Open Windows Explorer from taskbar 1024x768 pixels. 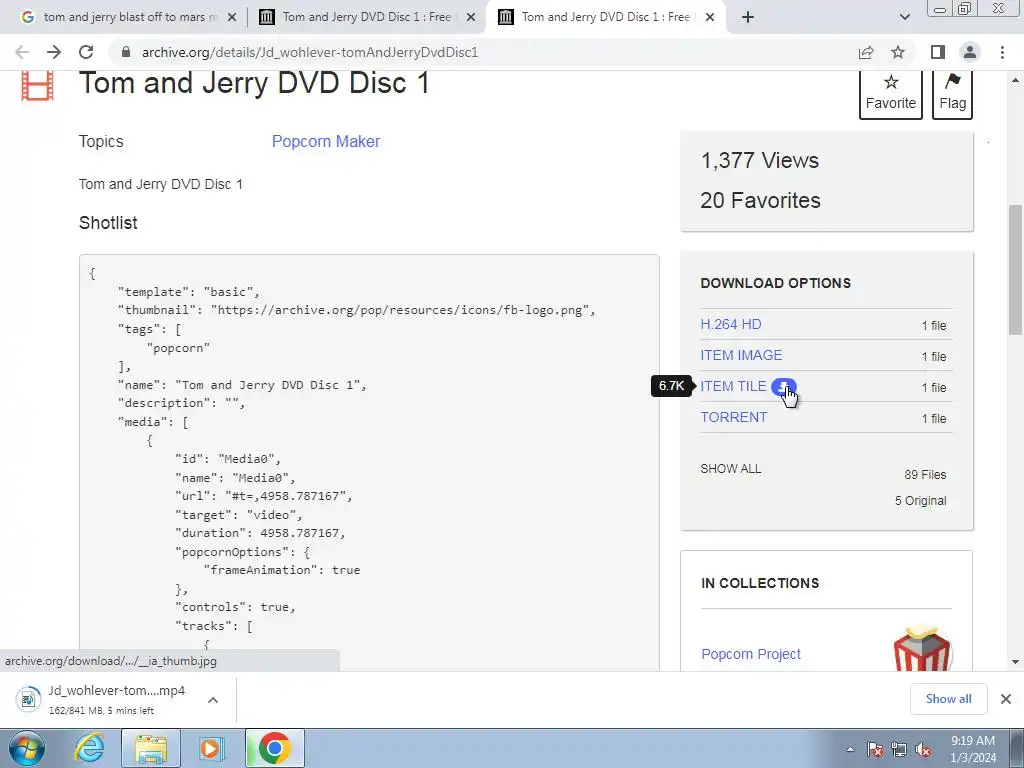151,748
